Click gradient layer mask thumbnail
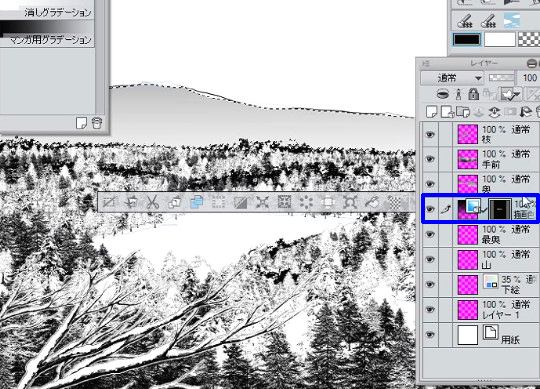 500,209
